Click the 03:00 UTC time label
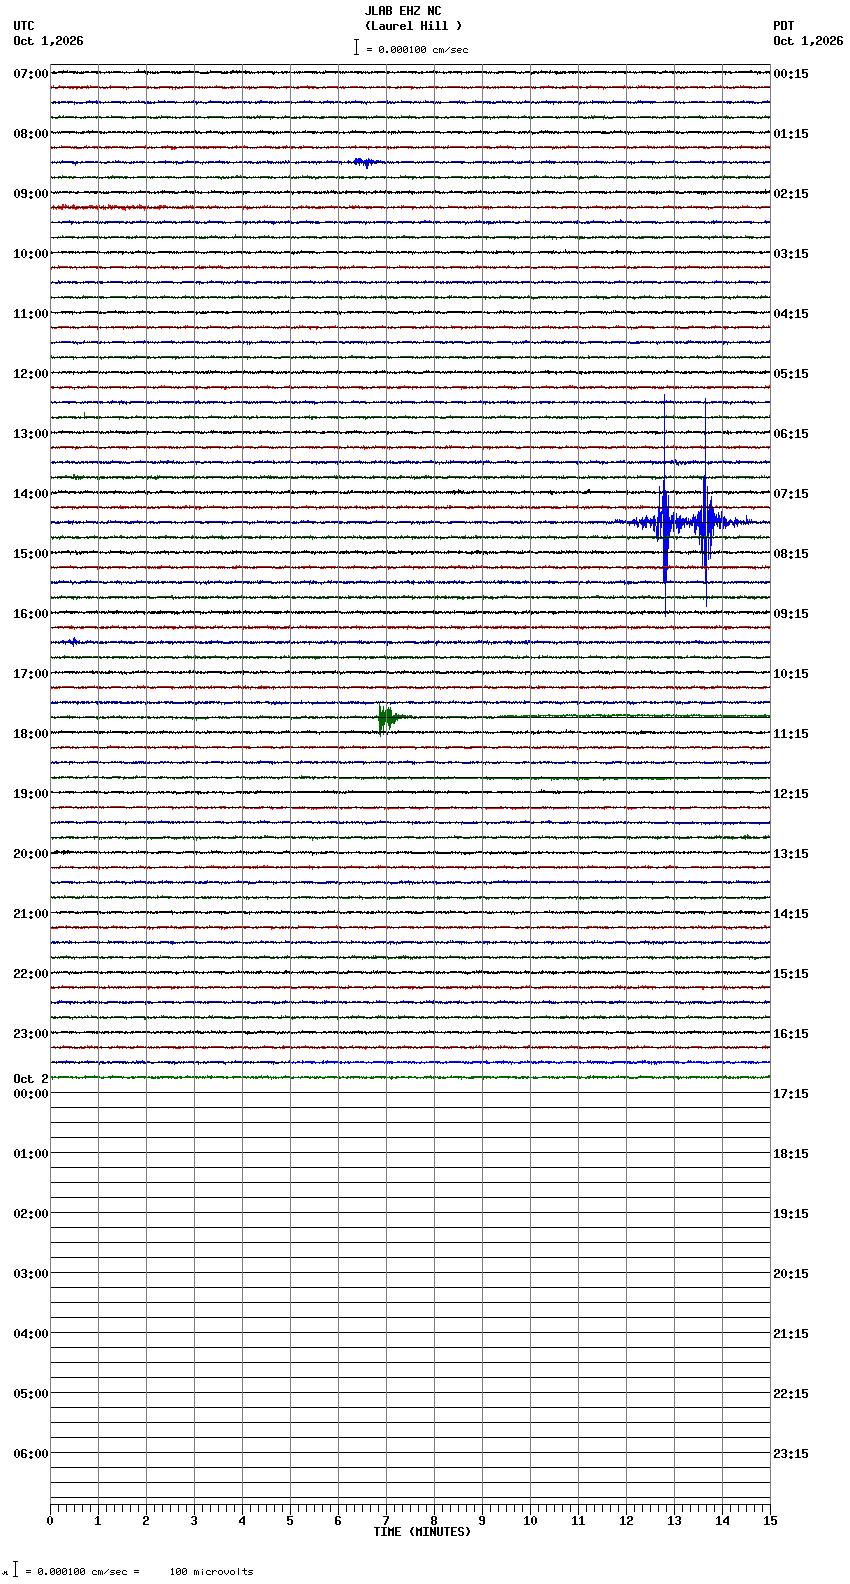 click(31, 1274)
